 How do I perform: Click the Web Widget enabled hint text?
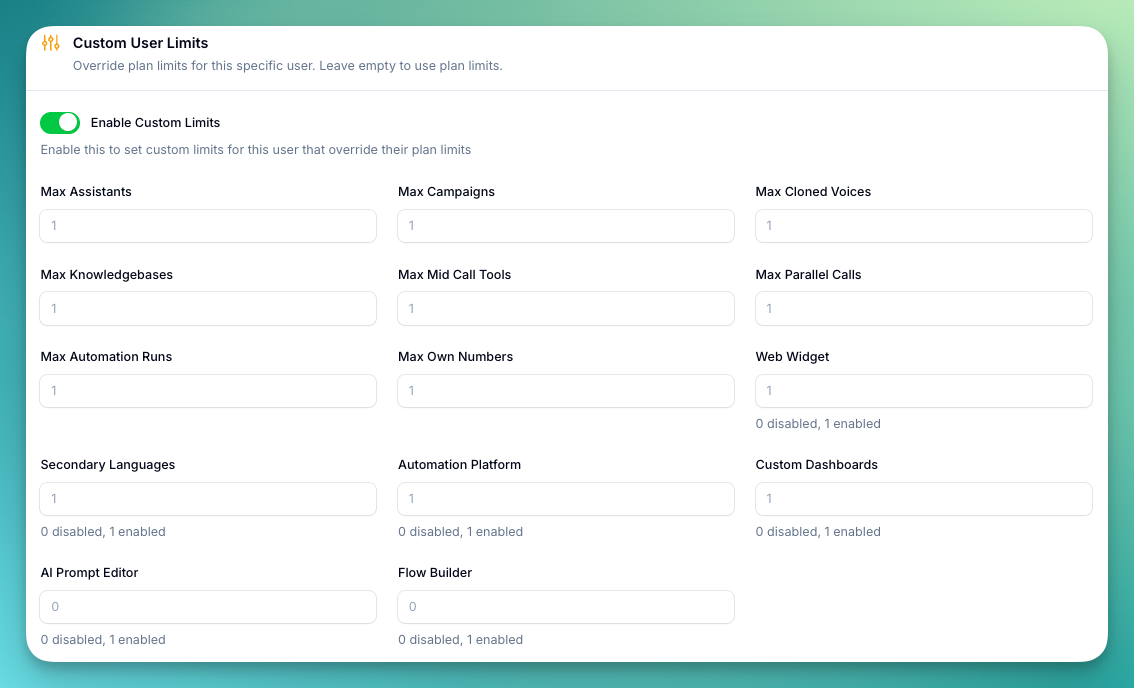tap(818, 423)
